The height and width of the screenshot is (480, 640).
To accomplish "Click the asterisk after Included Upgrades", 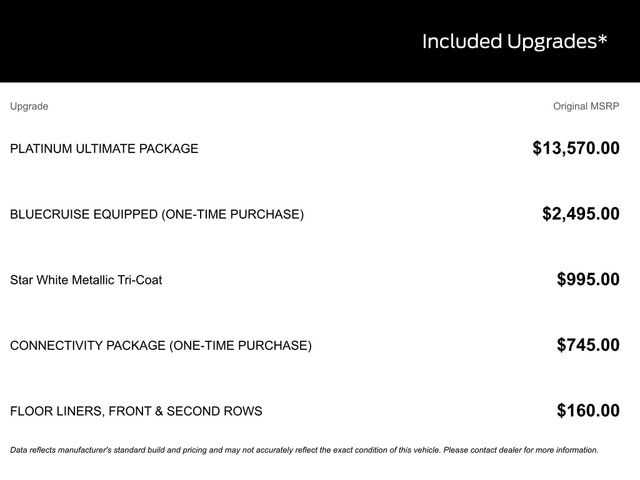I will 601,39.
